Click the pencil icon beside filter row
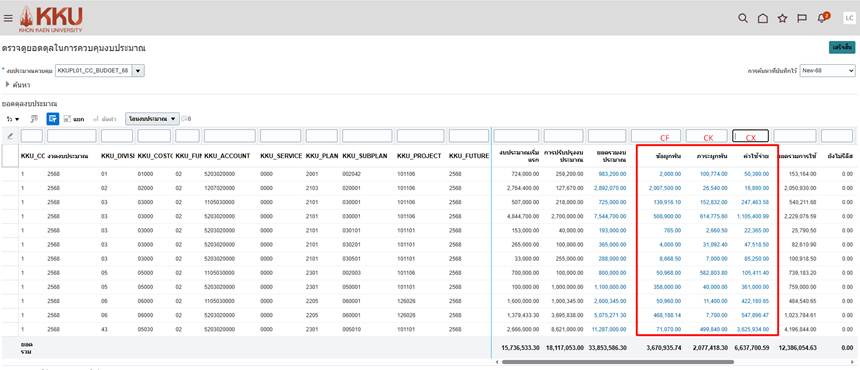This screenshot has width=860, height=370. 10,136
